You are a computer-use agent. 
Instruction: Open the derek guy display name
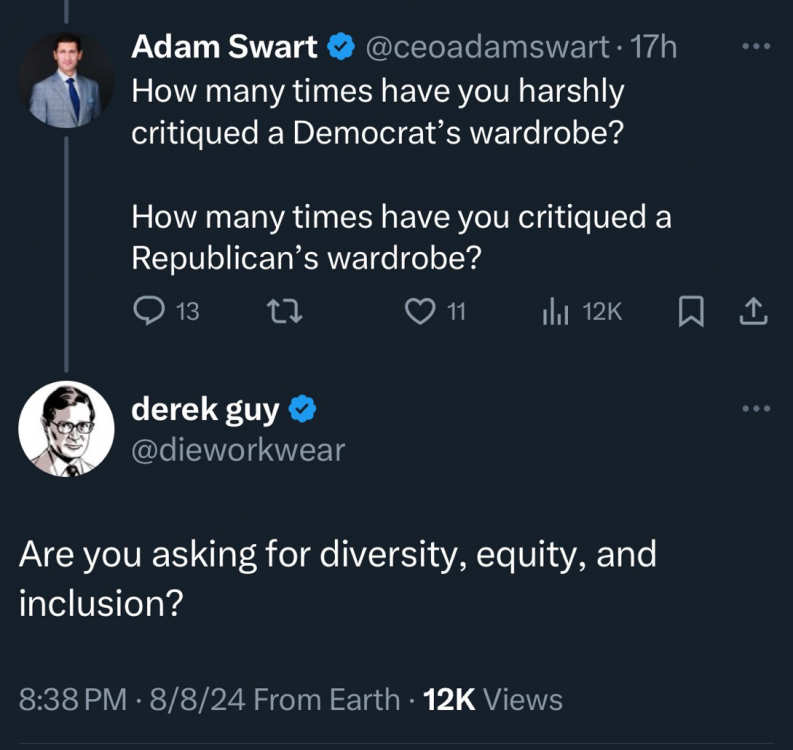tap(205, 408)
